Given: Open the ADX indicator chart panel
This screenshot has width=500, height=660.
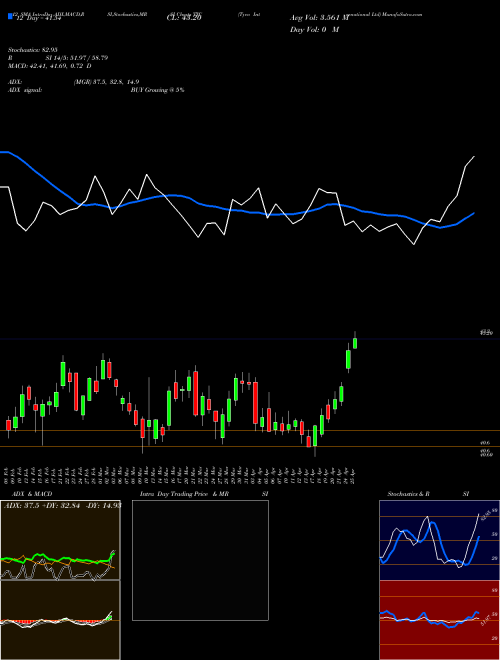Looking at the screenshot, I should pos(60,540).
